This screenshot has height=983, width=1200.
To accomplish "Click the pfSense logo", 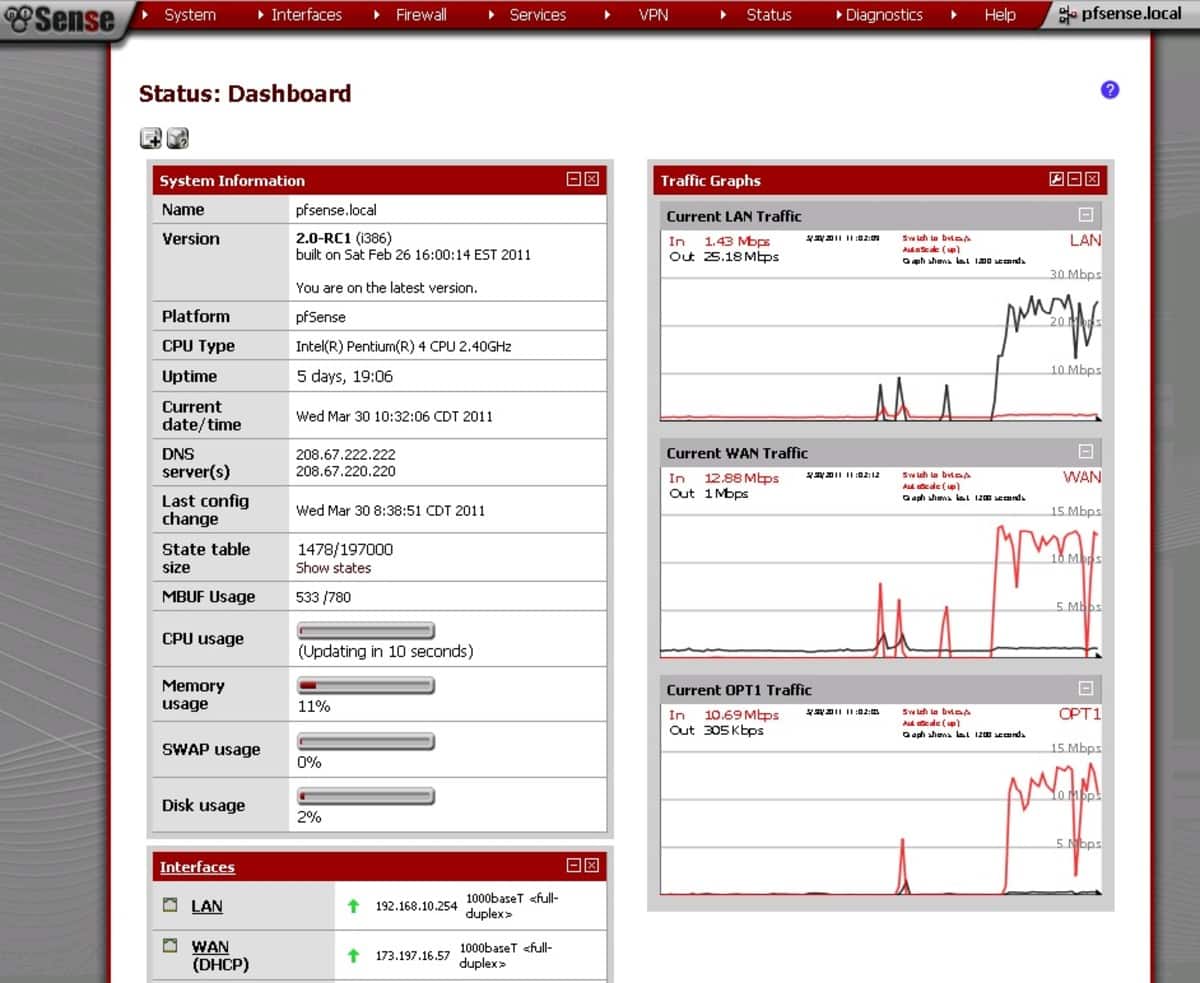I will (60, 17).
